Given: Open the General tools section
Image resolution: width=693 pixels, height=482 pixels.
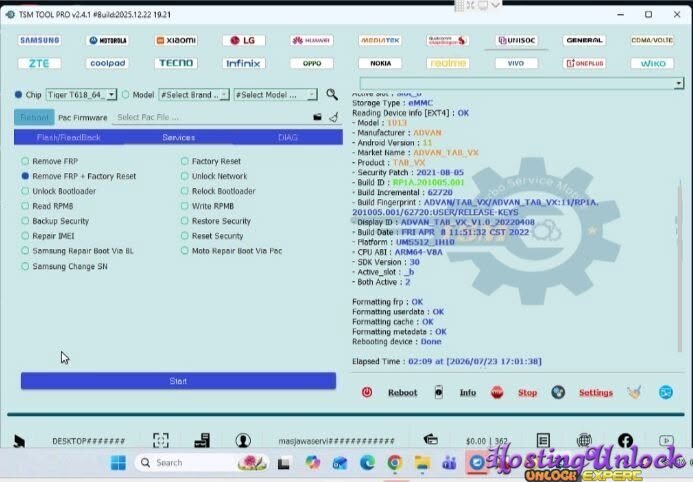Looking at the screenshot, I should click(584, 40).
